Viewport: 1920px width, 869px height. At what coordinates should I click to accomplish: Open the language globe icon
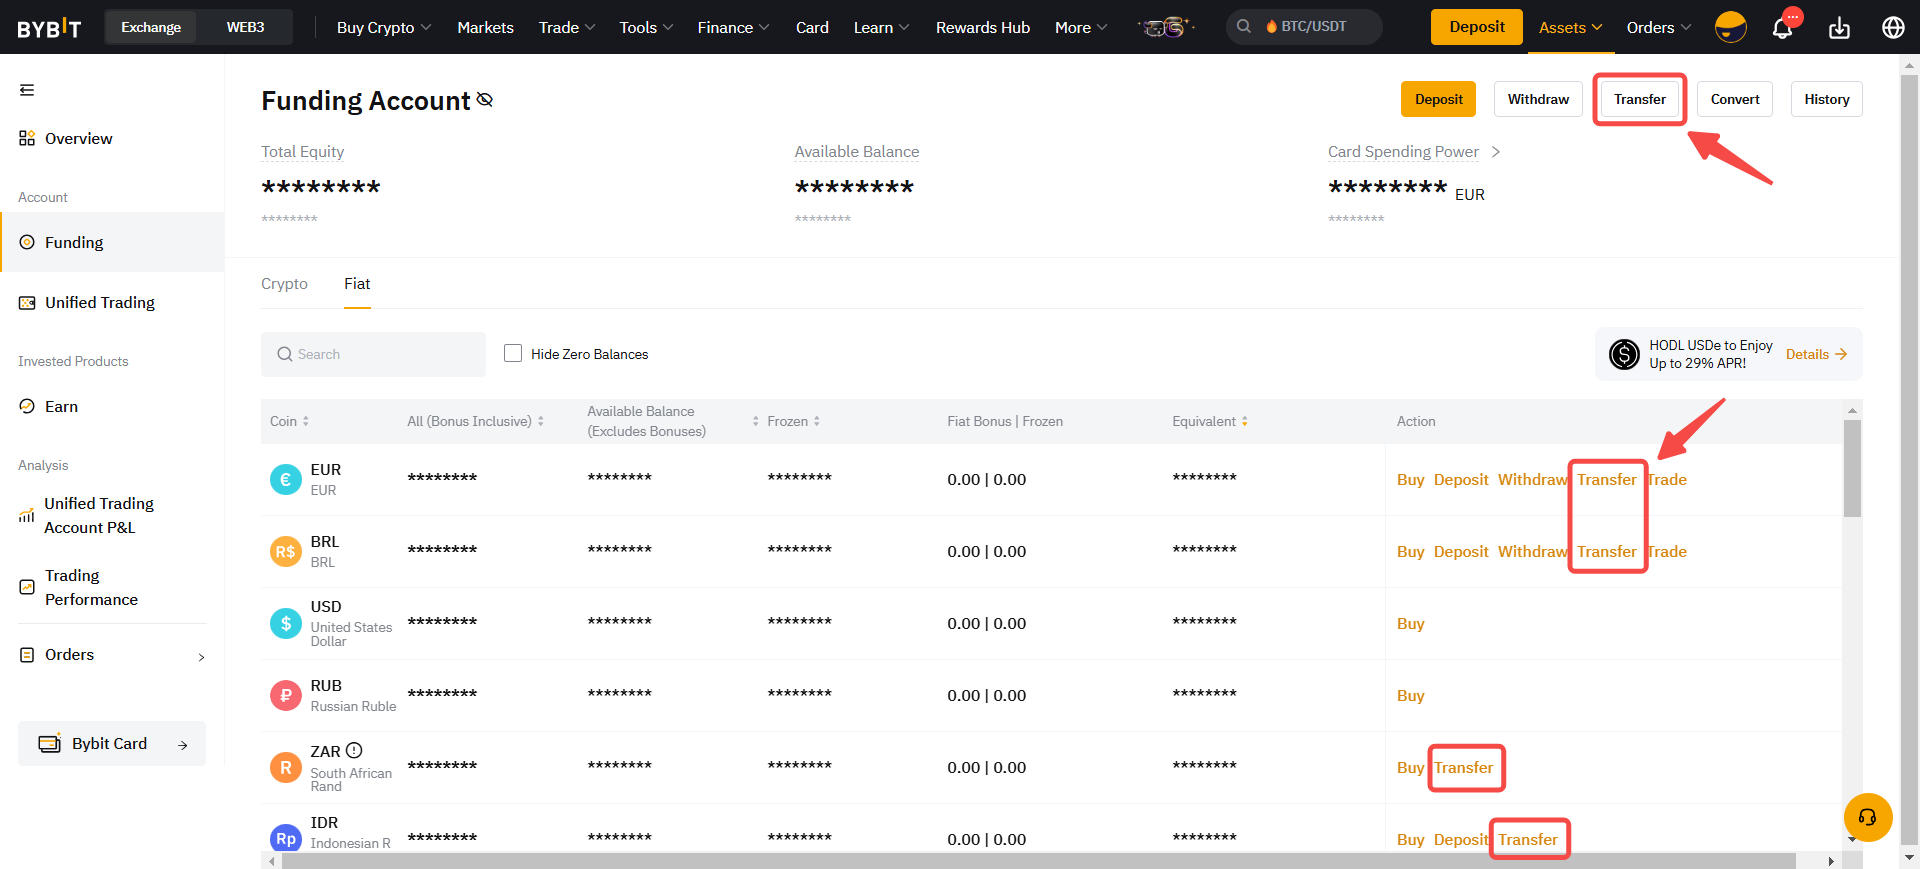tap(1893, 28)
